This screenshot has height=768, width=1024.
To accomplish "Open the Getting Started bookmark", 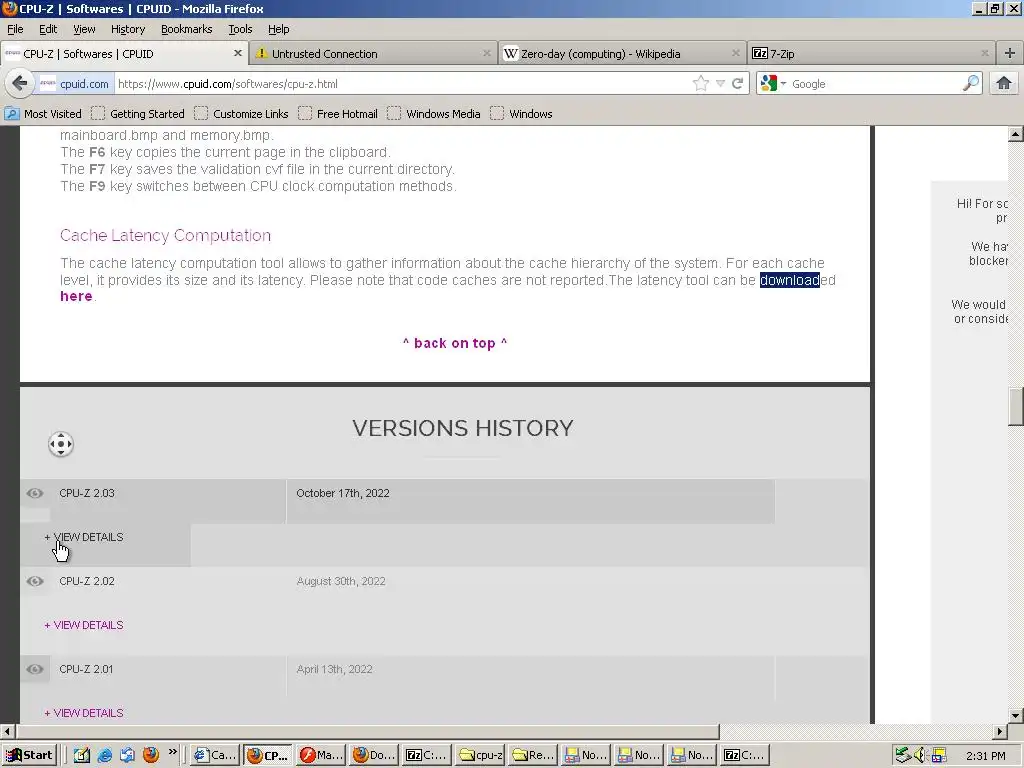I will pyautogui.click(x=138, y=114).
